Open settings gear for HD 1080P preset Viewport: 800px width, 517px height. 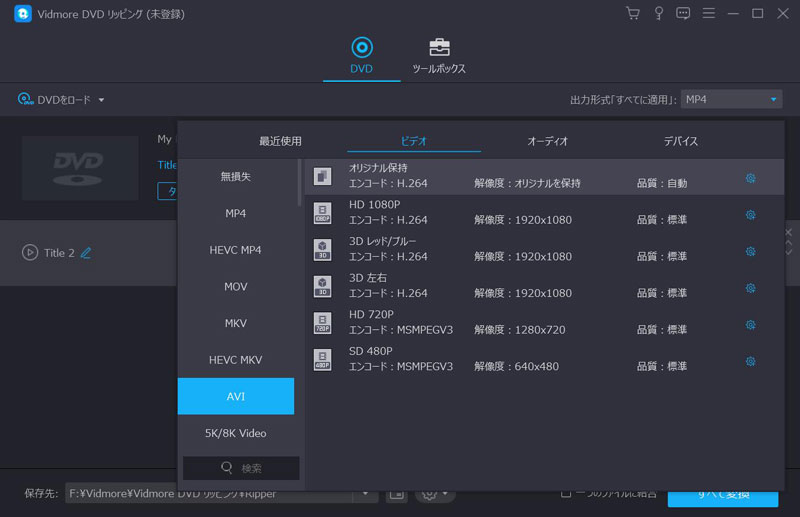(750, 215)
